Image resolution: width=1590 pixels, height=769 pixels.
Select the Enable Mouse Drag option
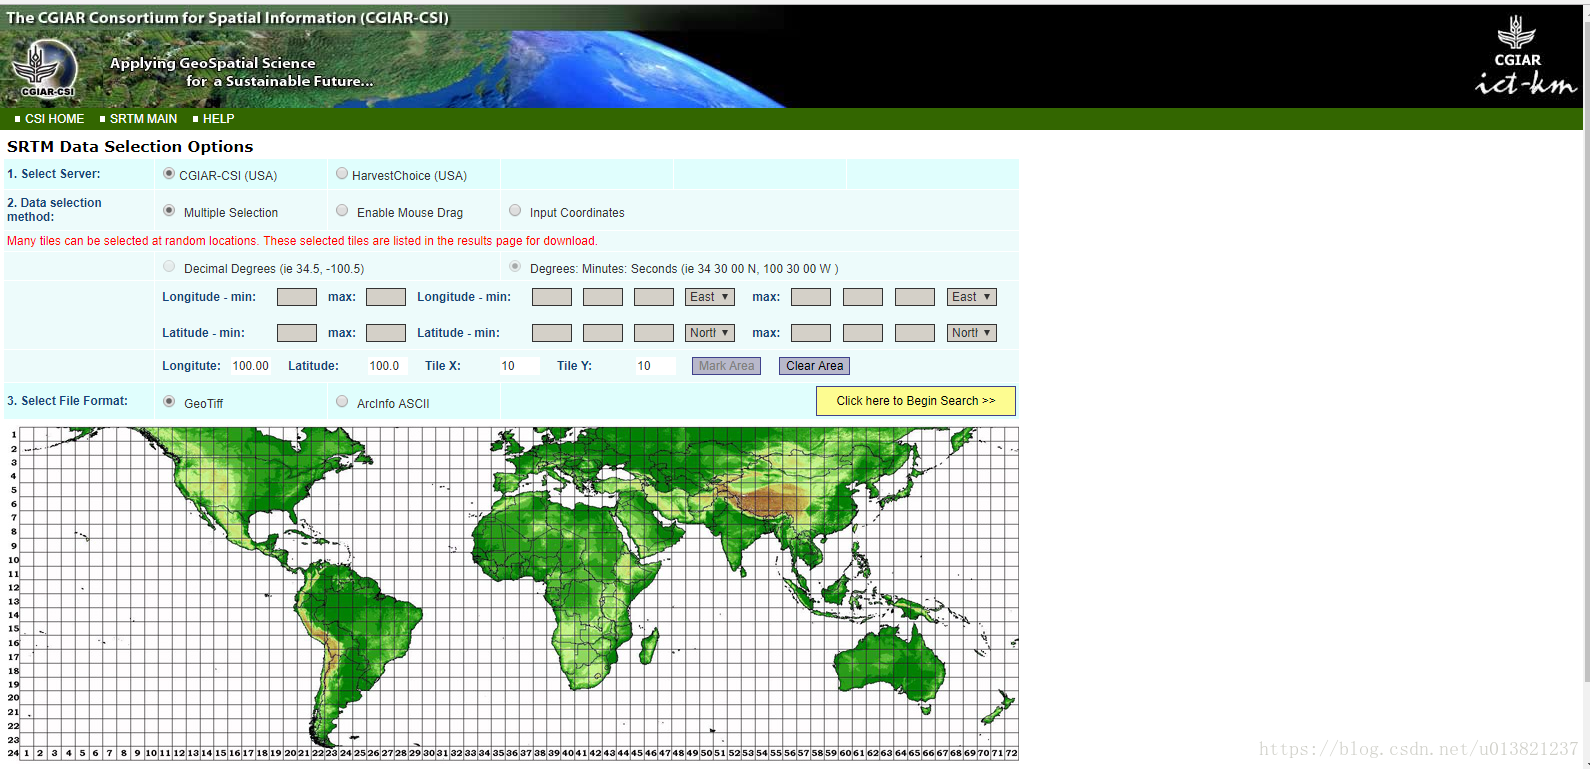[x=342, y=211]
